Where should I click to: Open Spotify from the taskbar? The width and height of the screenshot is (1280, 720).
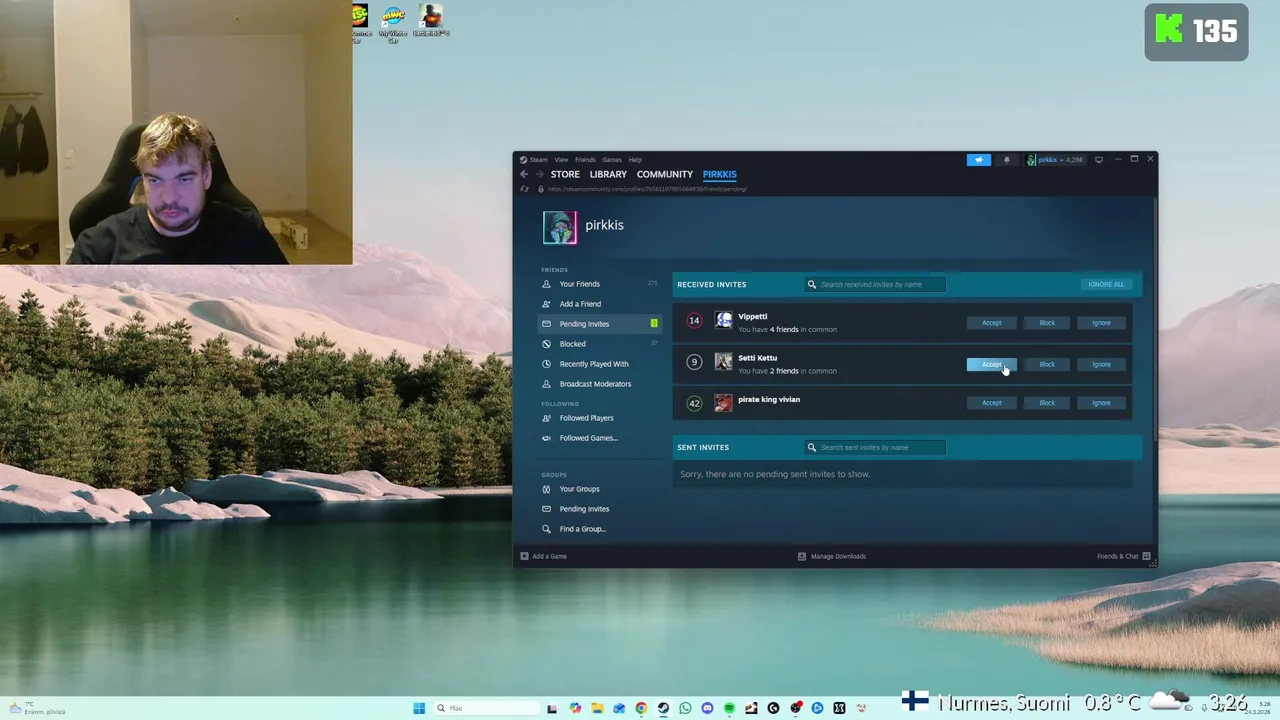[729, 708]
